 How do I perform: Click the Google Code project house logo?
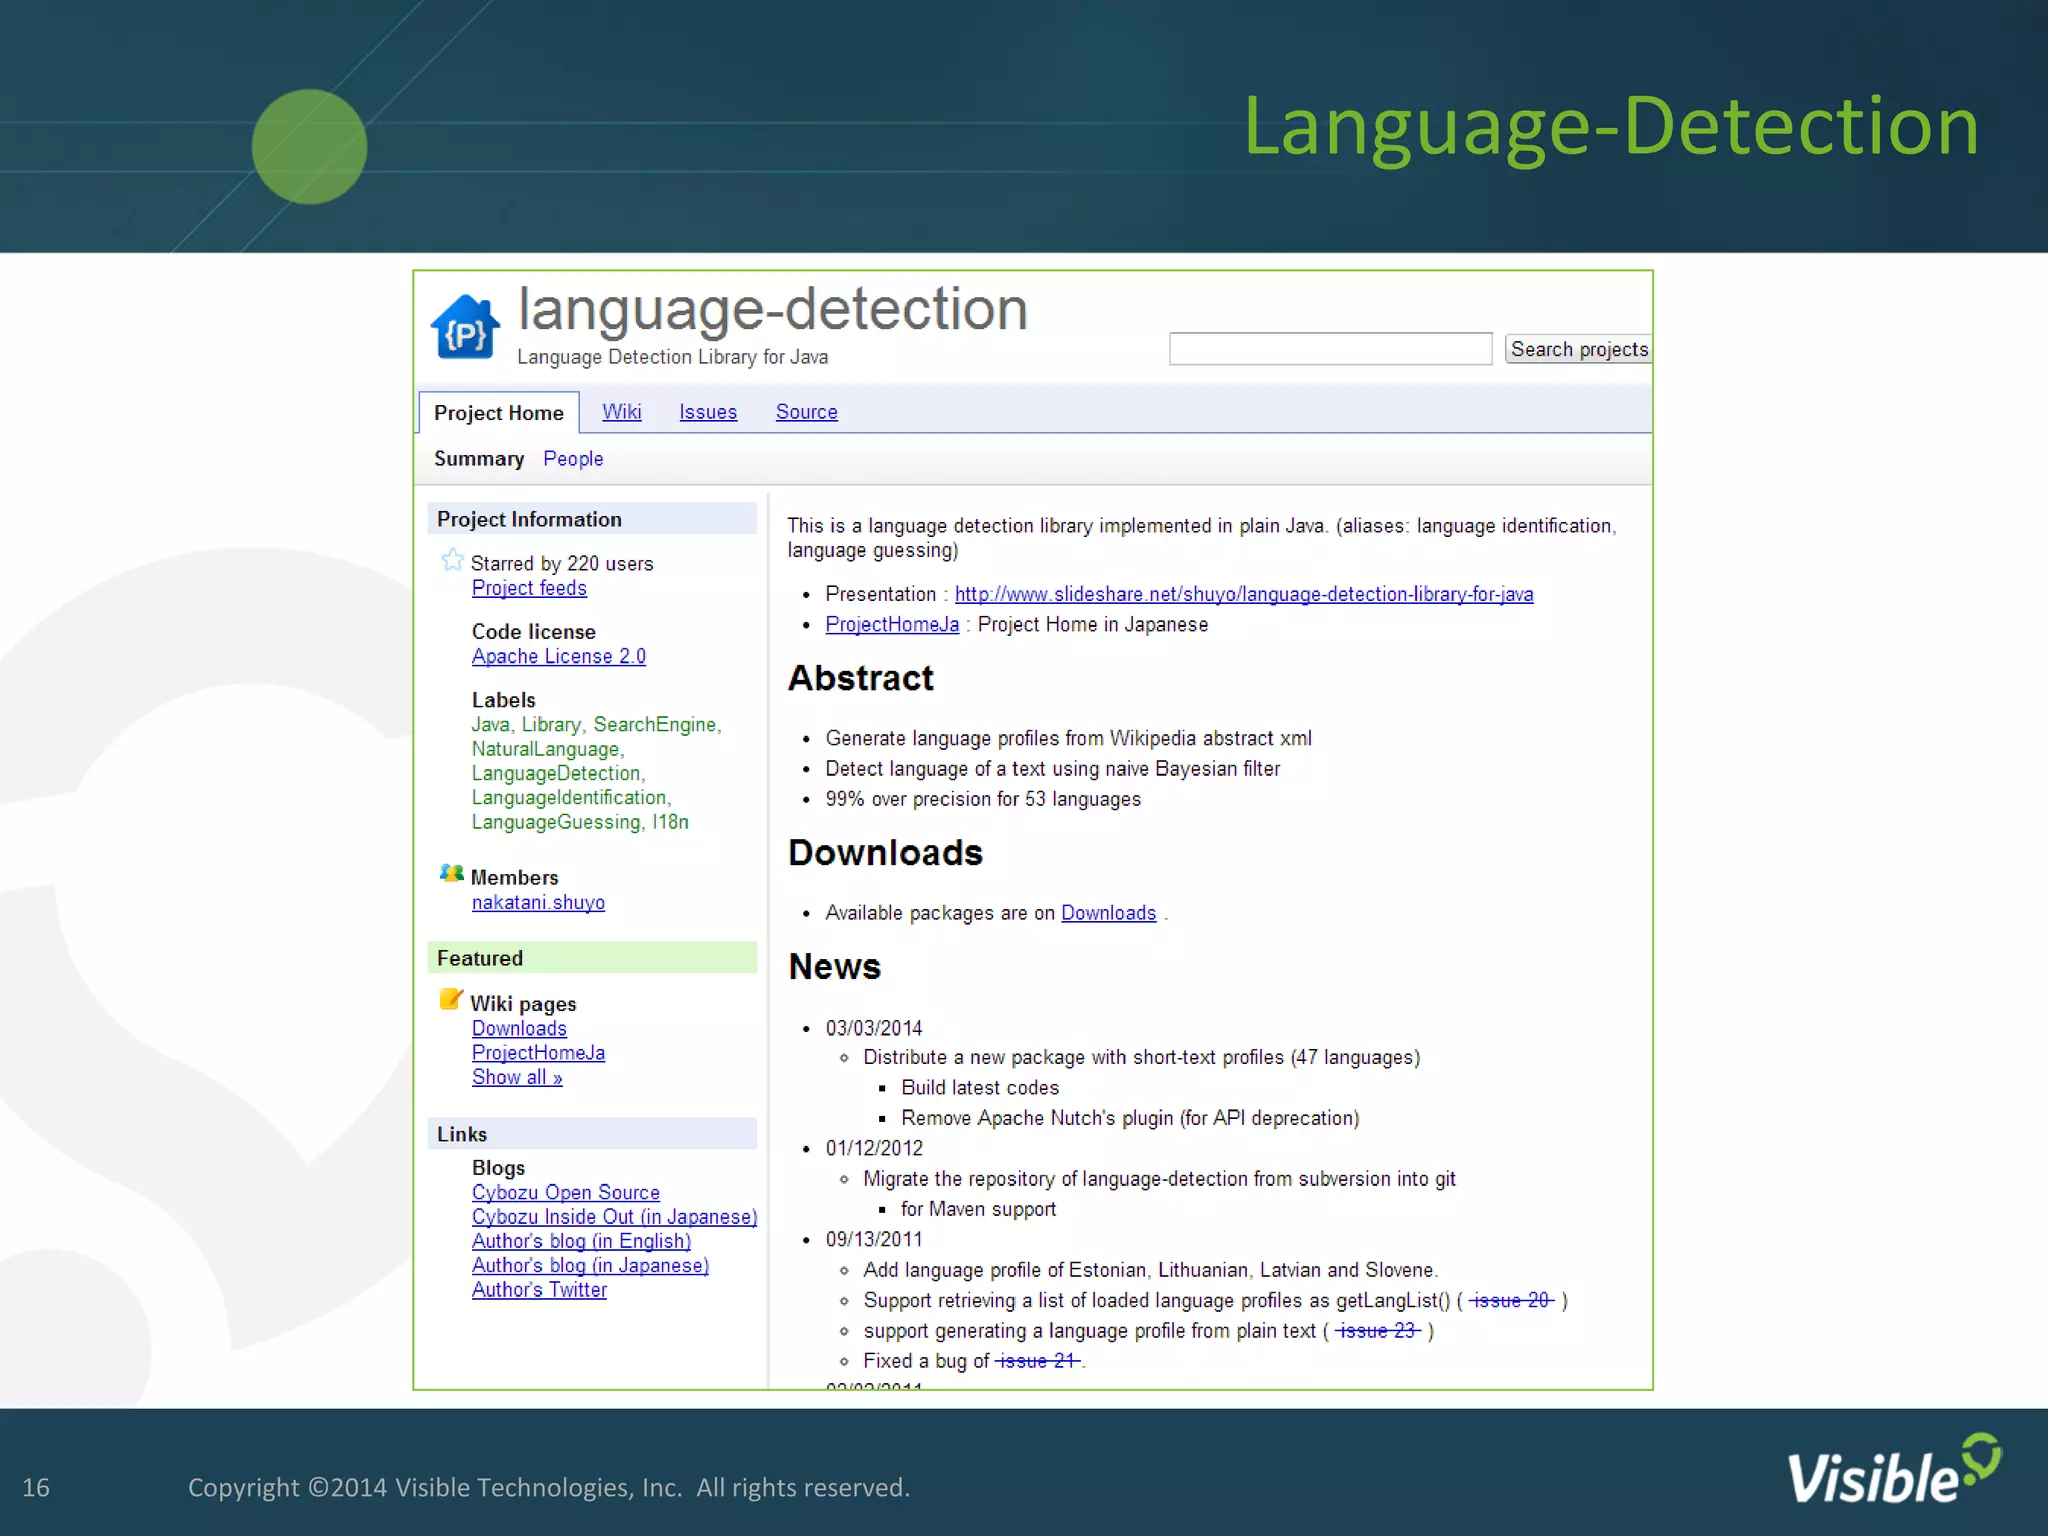[465, 326]
